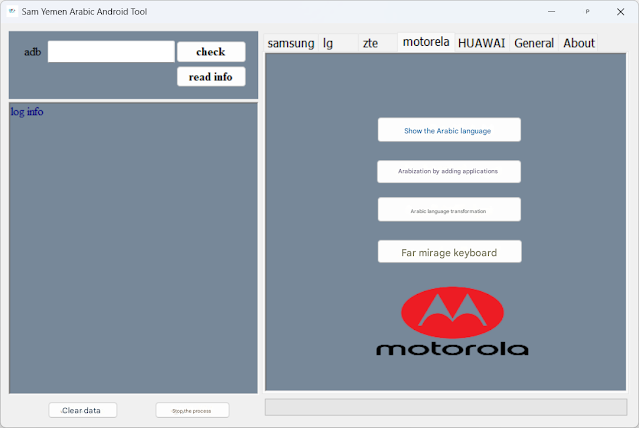Screen dimensions: 639x428
Task: Click the Clear data button
Action: 83,410
